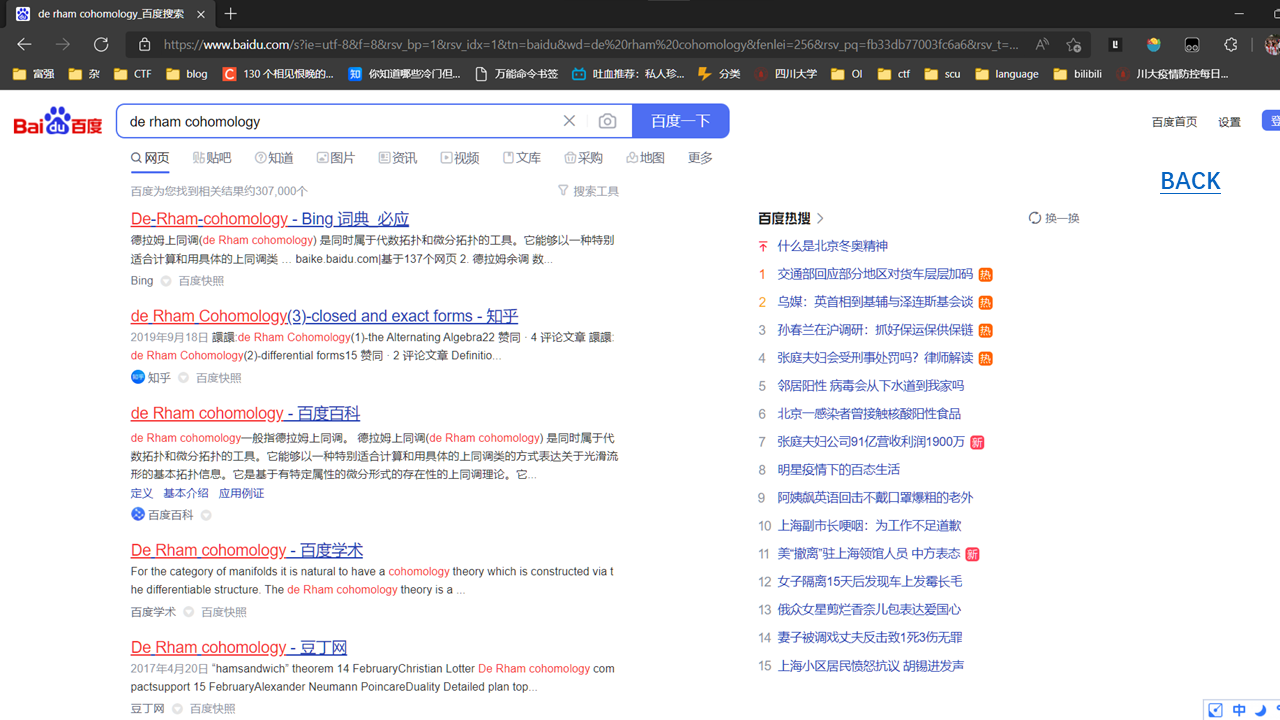Click the site lock icon in address bar
Image resolution: width=1280 pixels, height=720 pixels.
(144, 44)
